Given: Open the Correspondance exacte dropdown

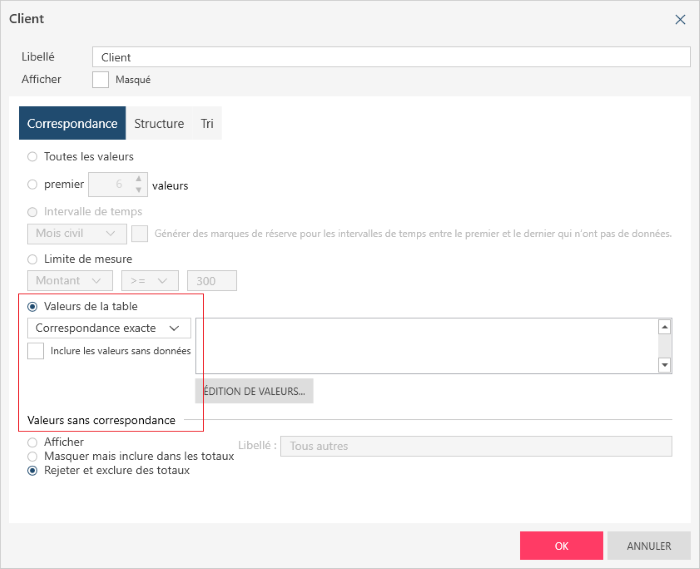Looking at the screenshot, I should click(x=108, y=328).
